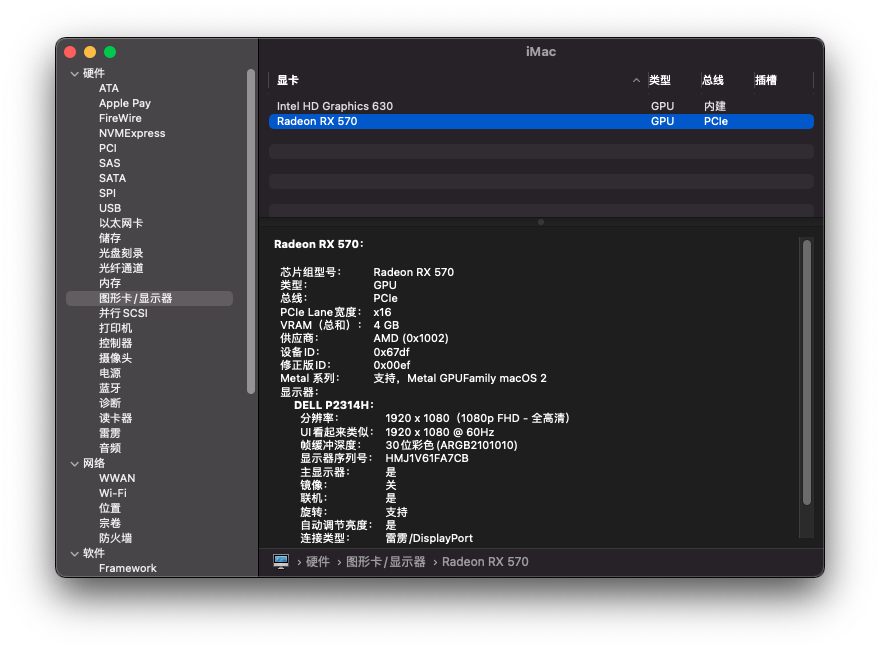
Task: Click 硬件 in the path bar
Action: 318,562
